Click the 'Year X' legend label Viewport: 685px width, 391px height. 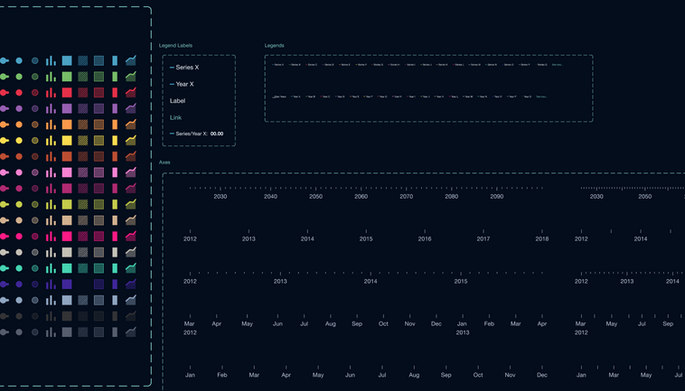coord(182,84)
